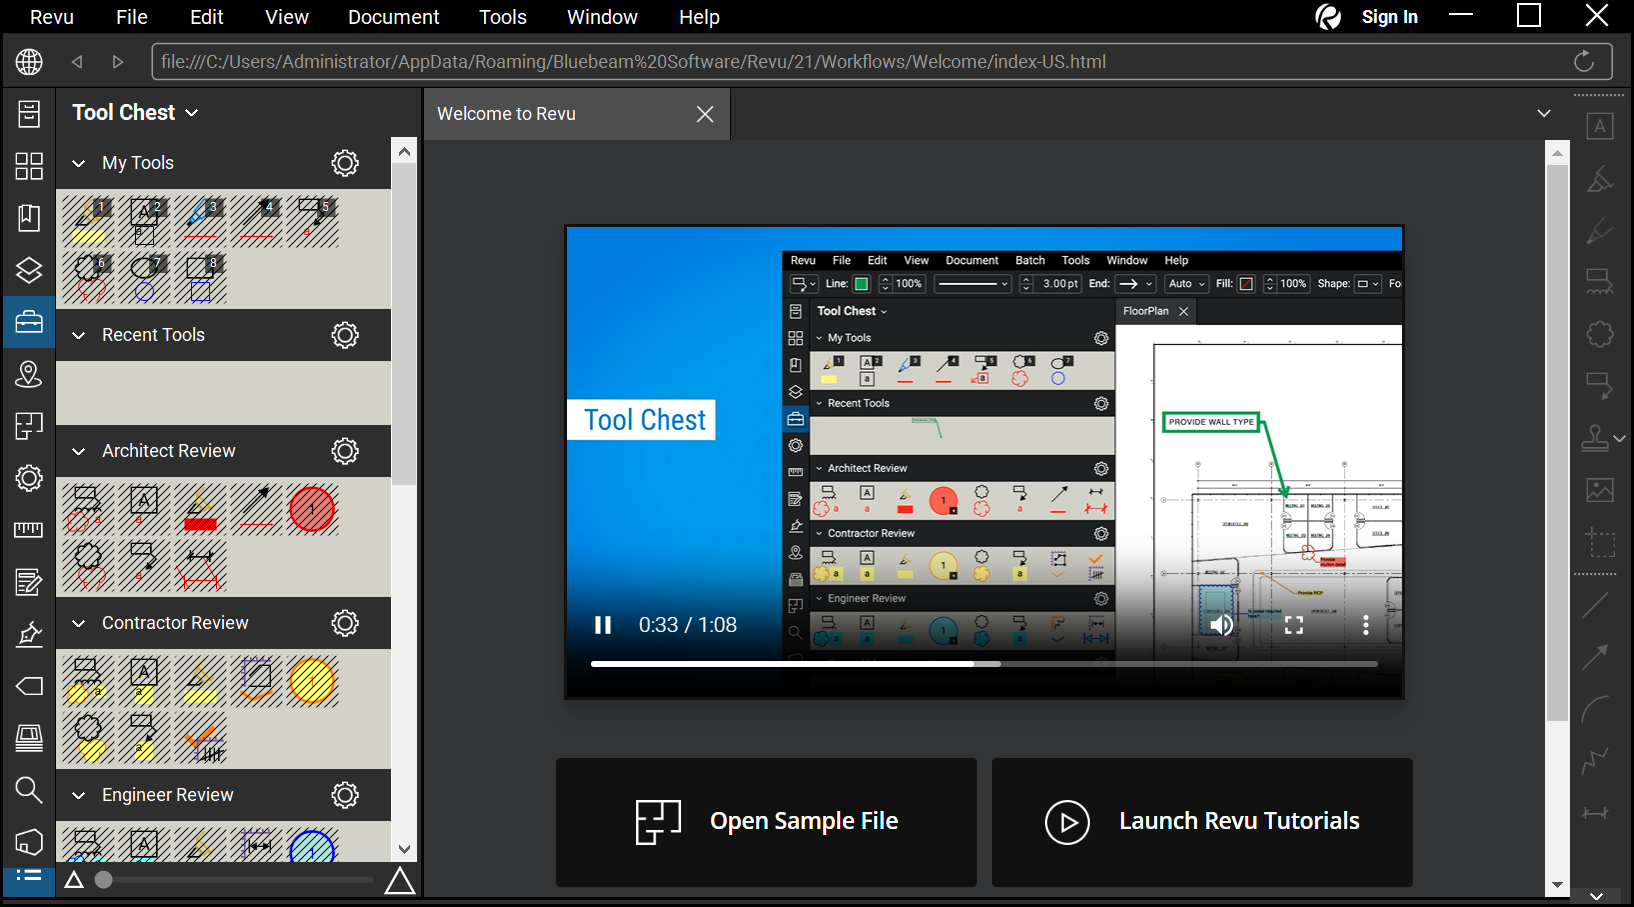Collapse the Recent Tools section

click(x=79, y=335)
